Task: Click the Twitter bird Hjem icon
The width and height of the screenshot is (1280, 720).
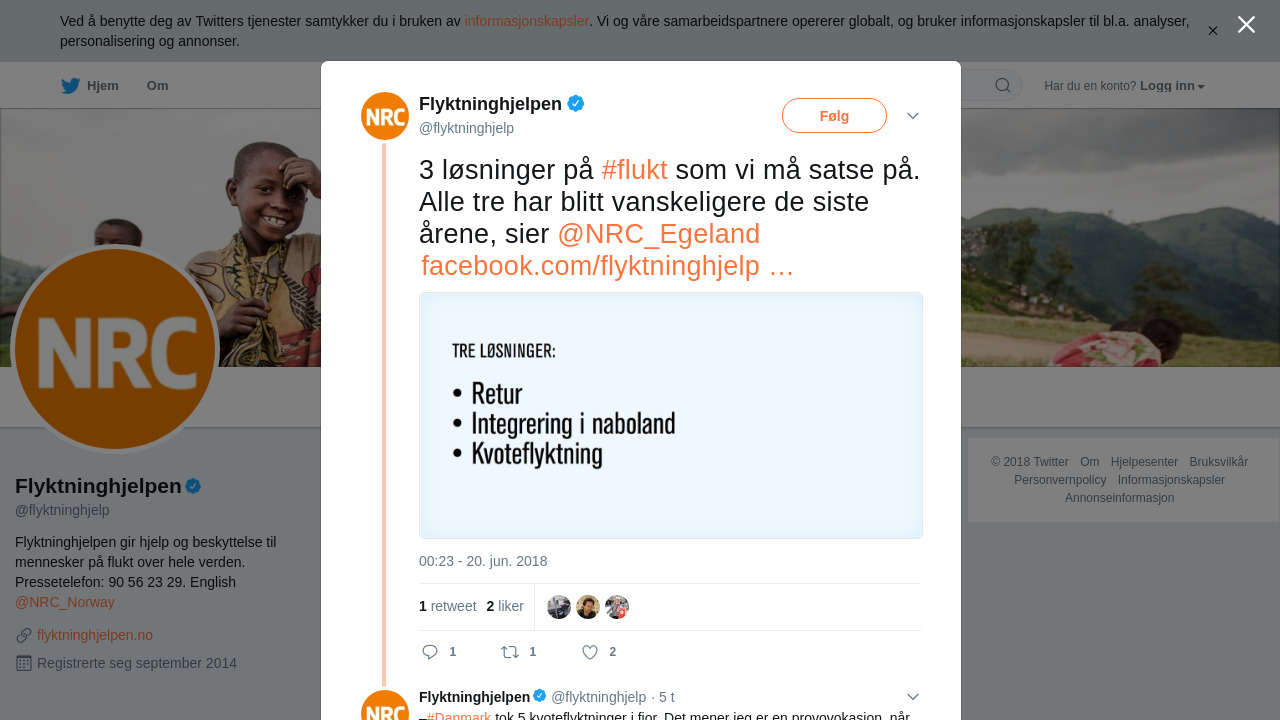Action: coord(71,86)
